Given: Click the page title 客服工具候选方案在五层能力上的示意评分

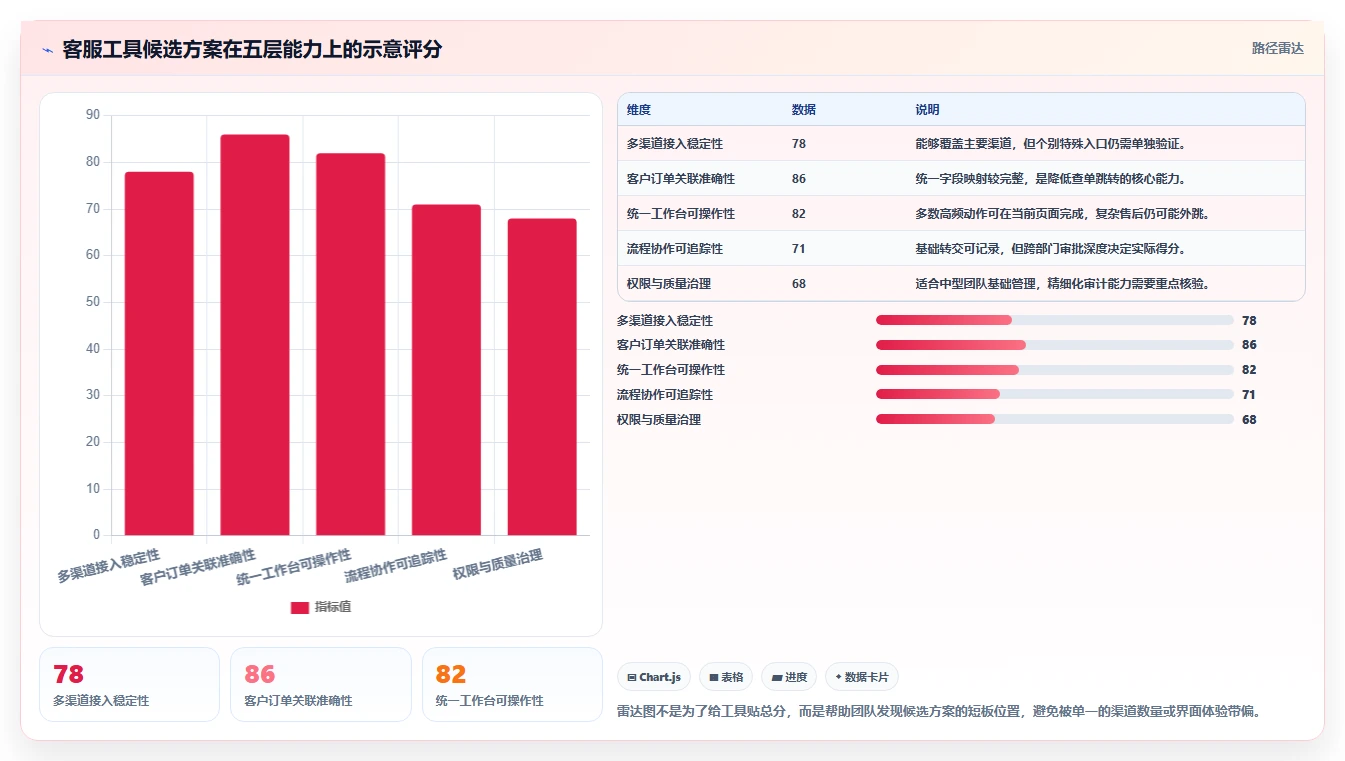Looking at the screenshot, I should tap(252, 49).
